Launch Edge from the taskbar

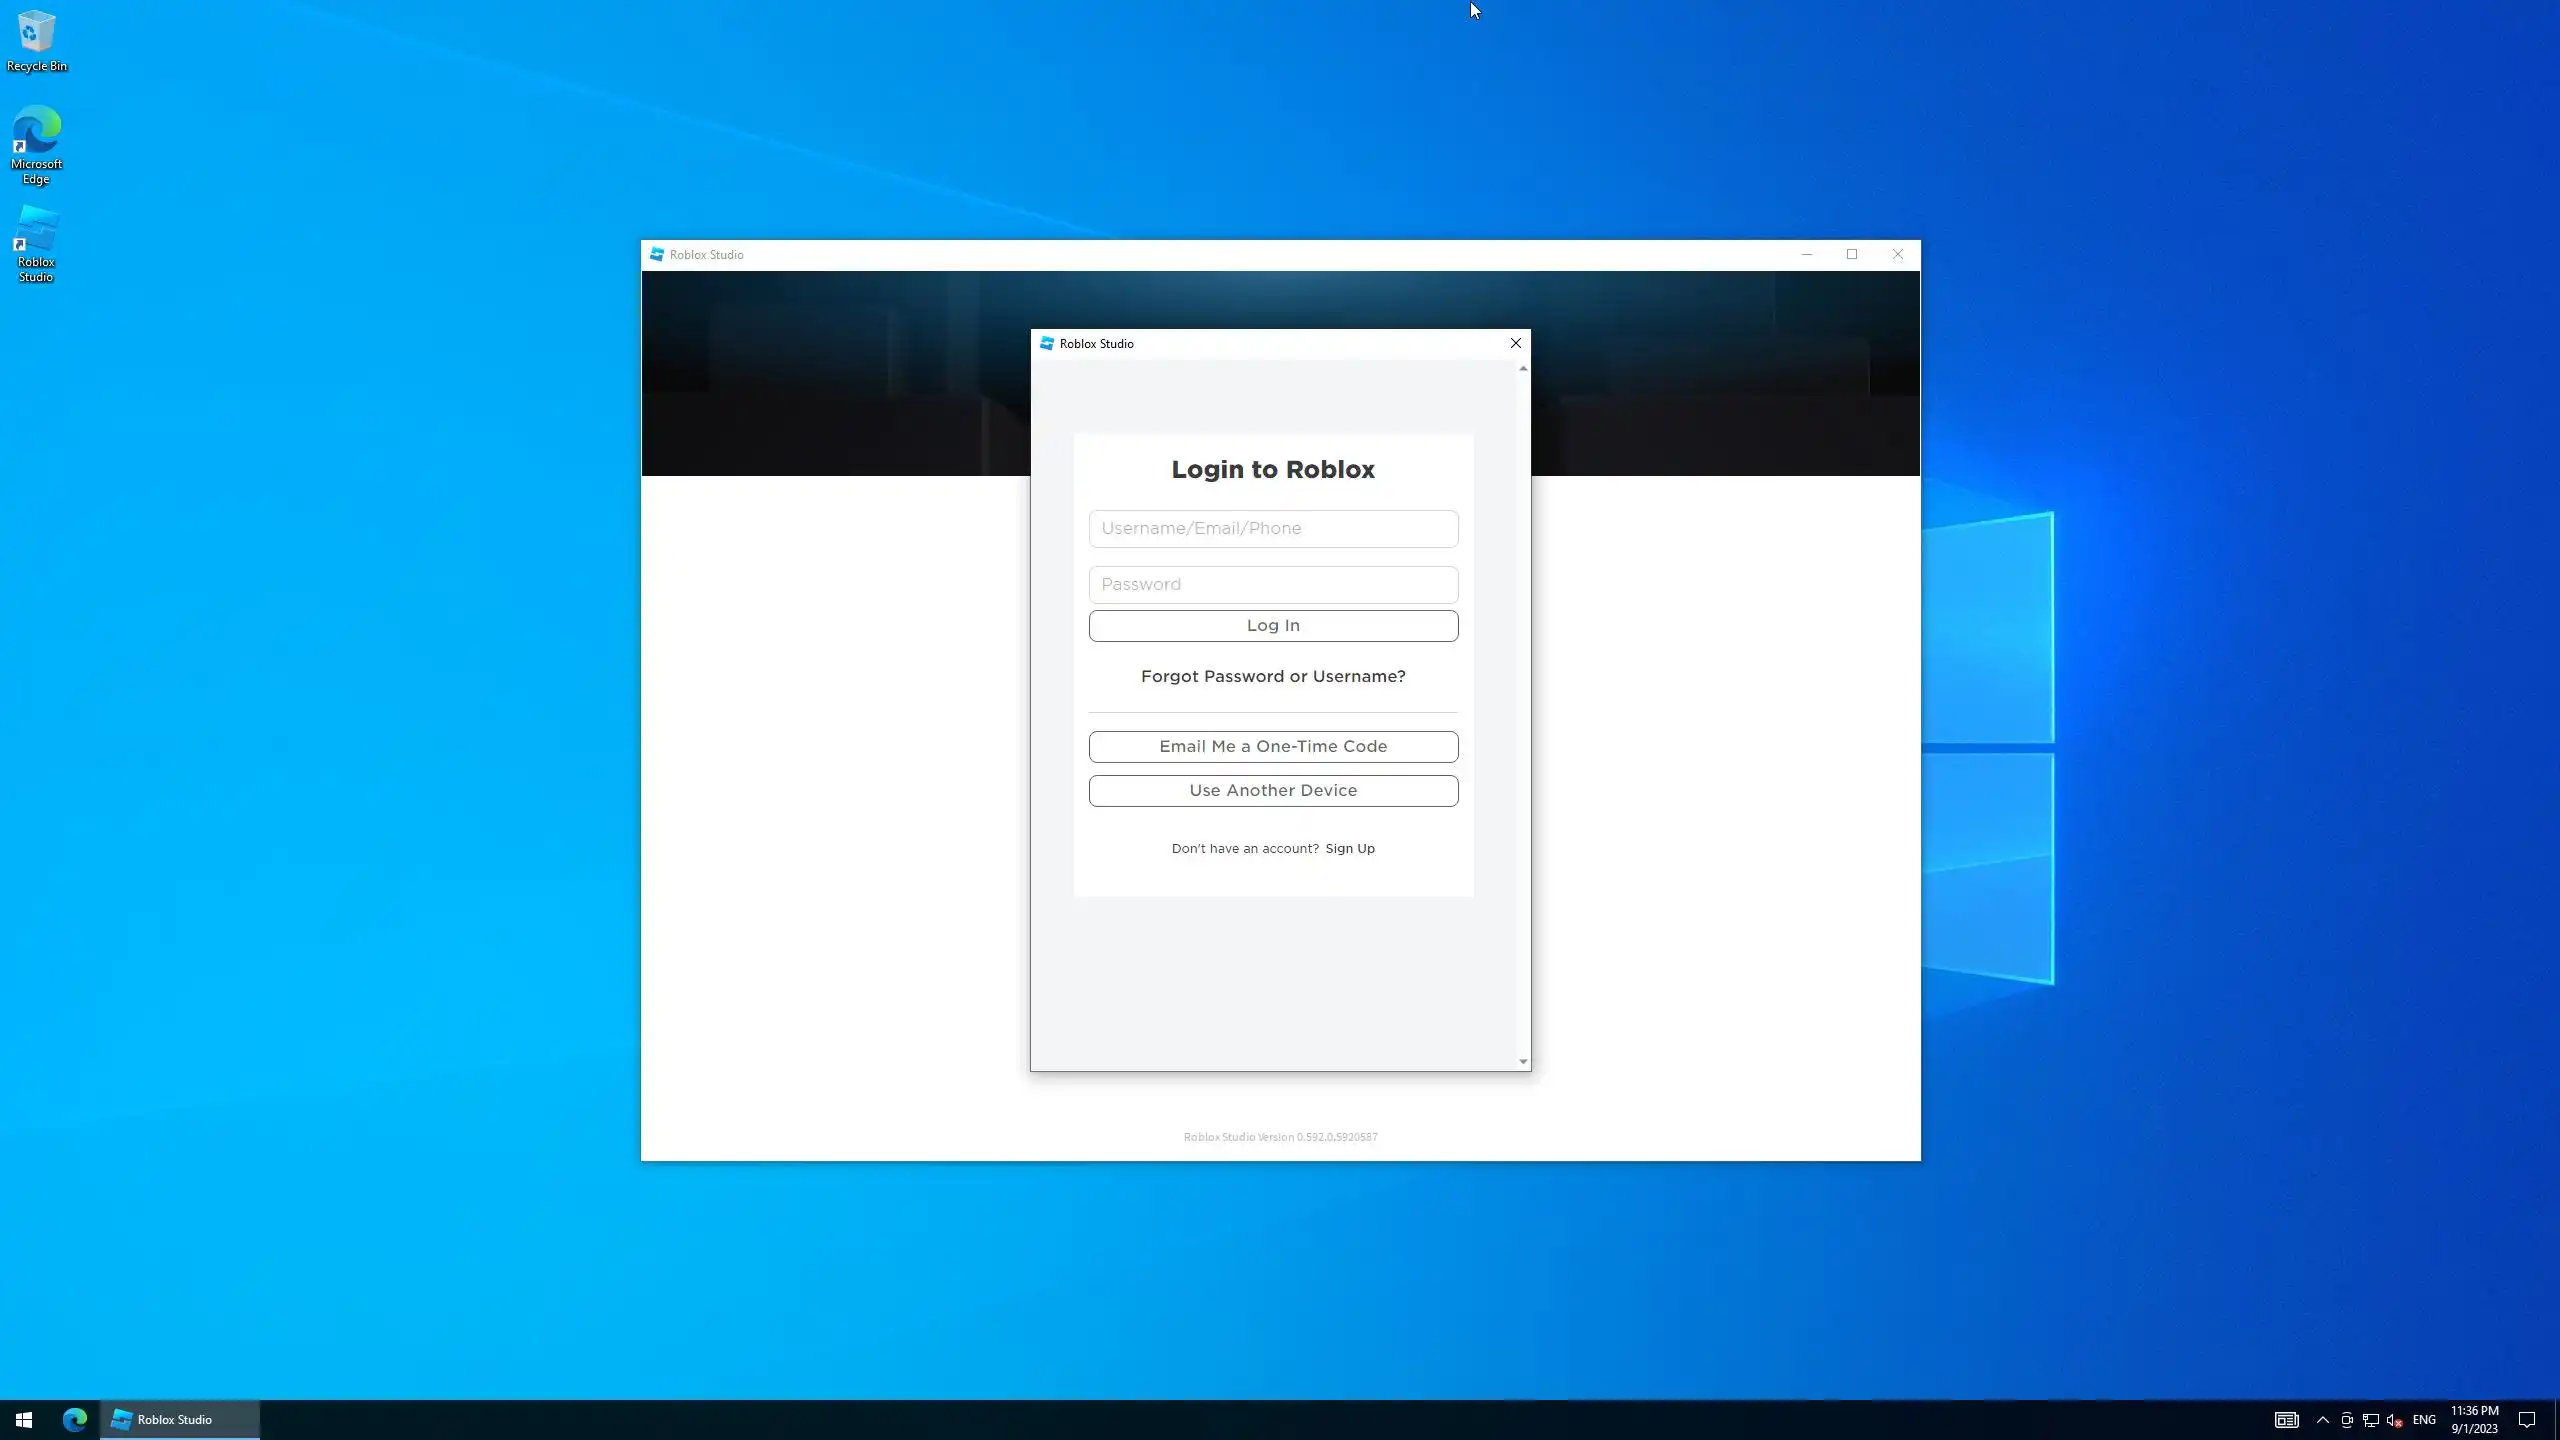75,1419
